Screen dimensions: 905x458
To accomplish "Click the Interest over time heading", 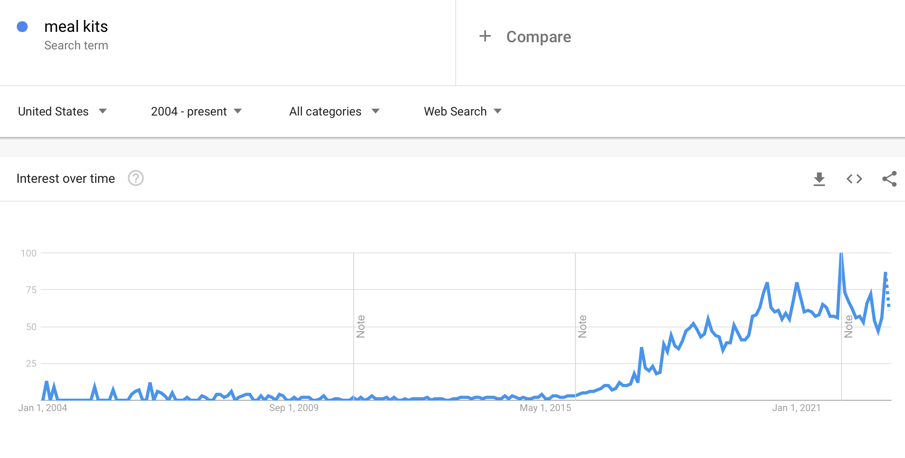I will click(x=65, y=179).
